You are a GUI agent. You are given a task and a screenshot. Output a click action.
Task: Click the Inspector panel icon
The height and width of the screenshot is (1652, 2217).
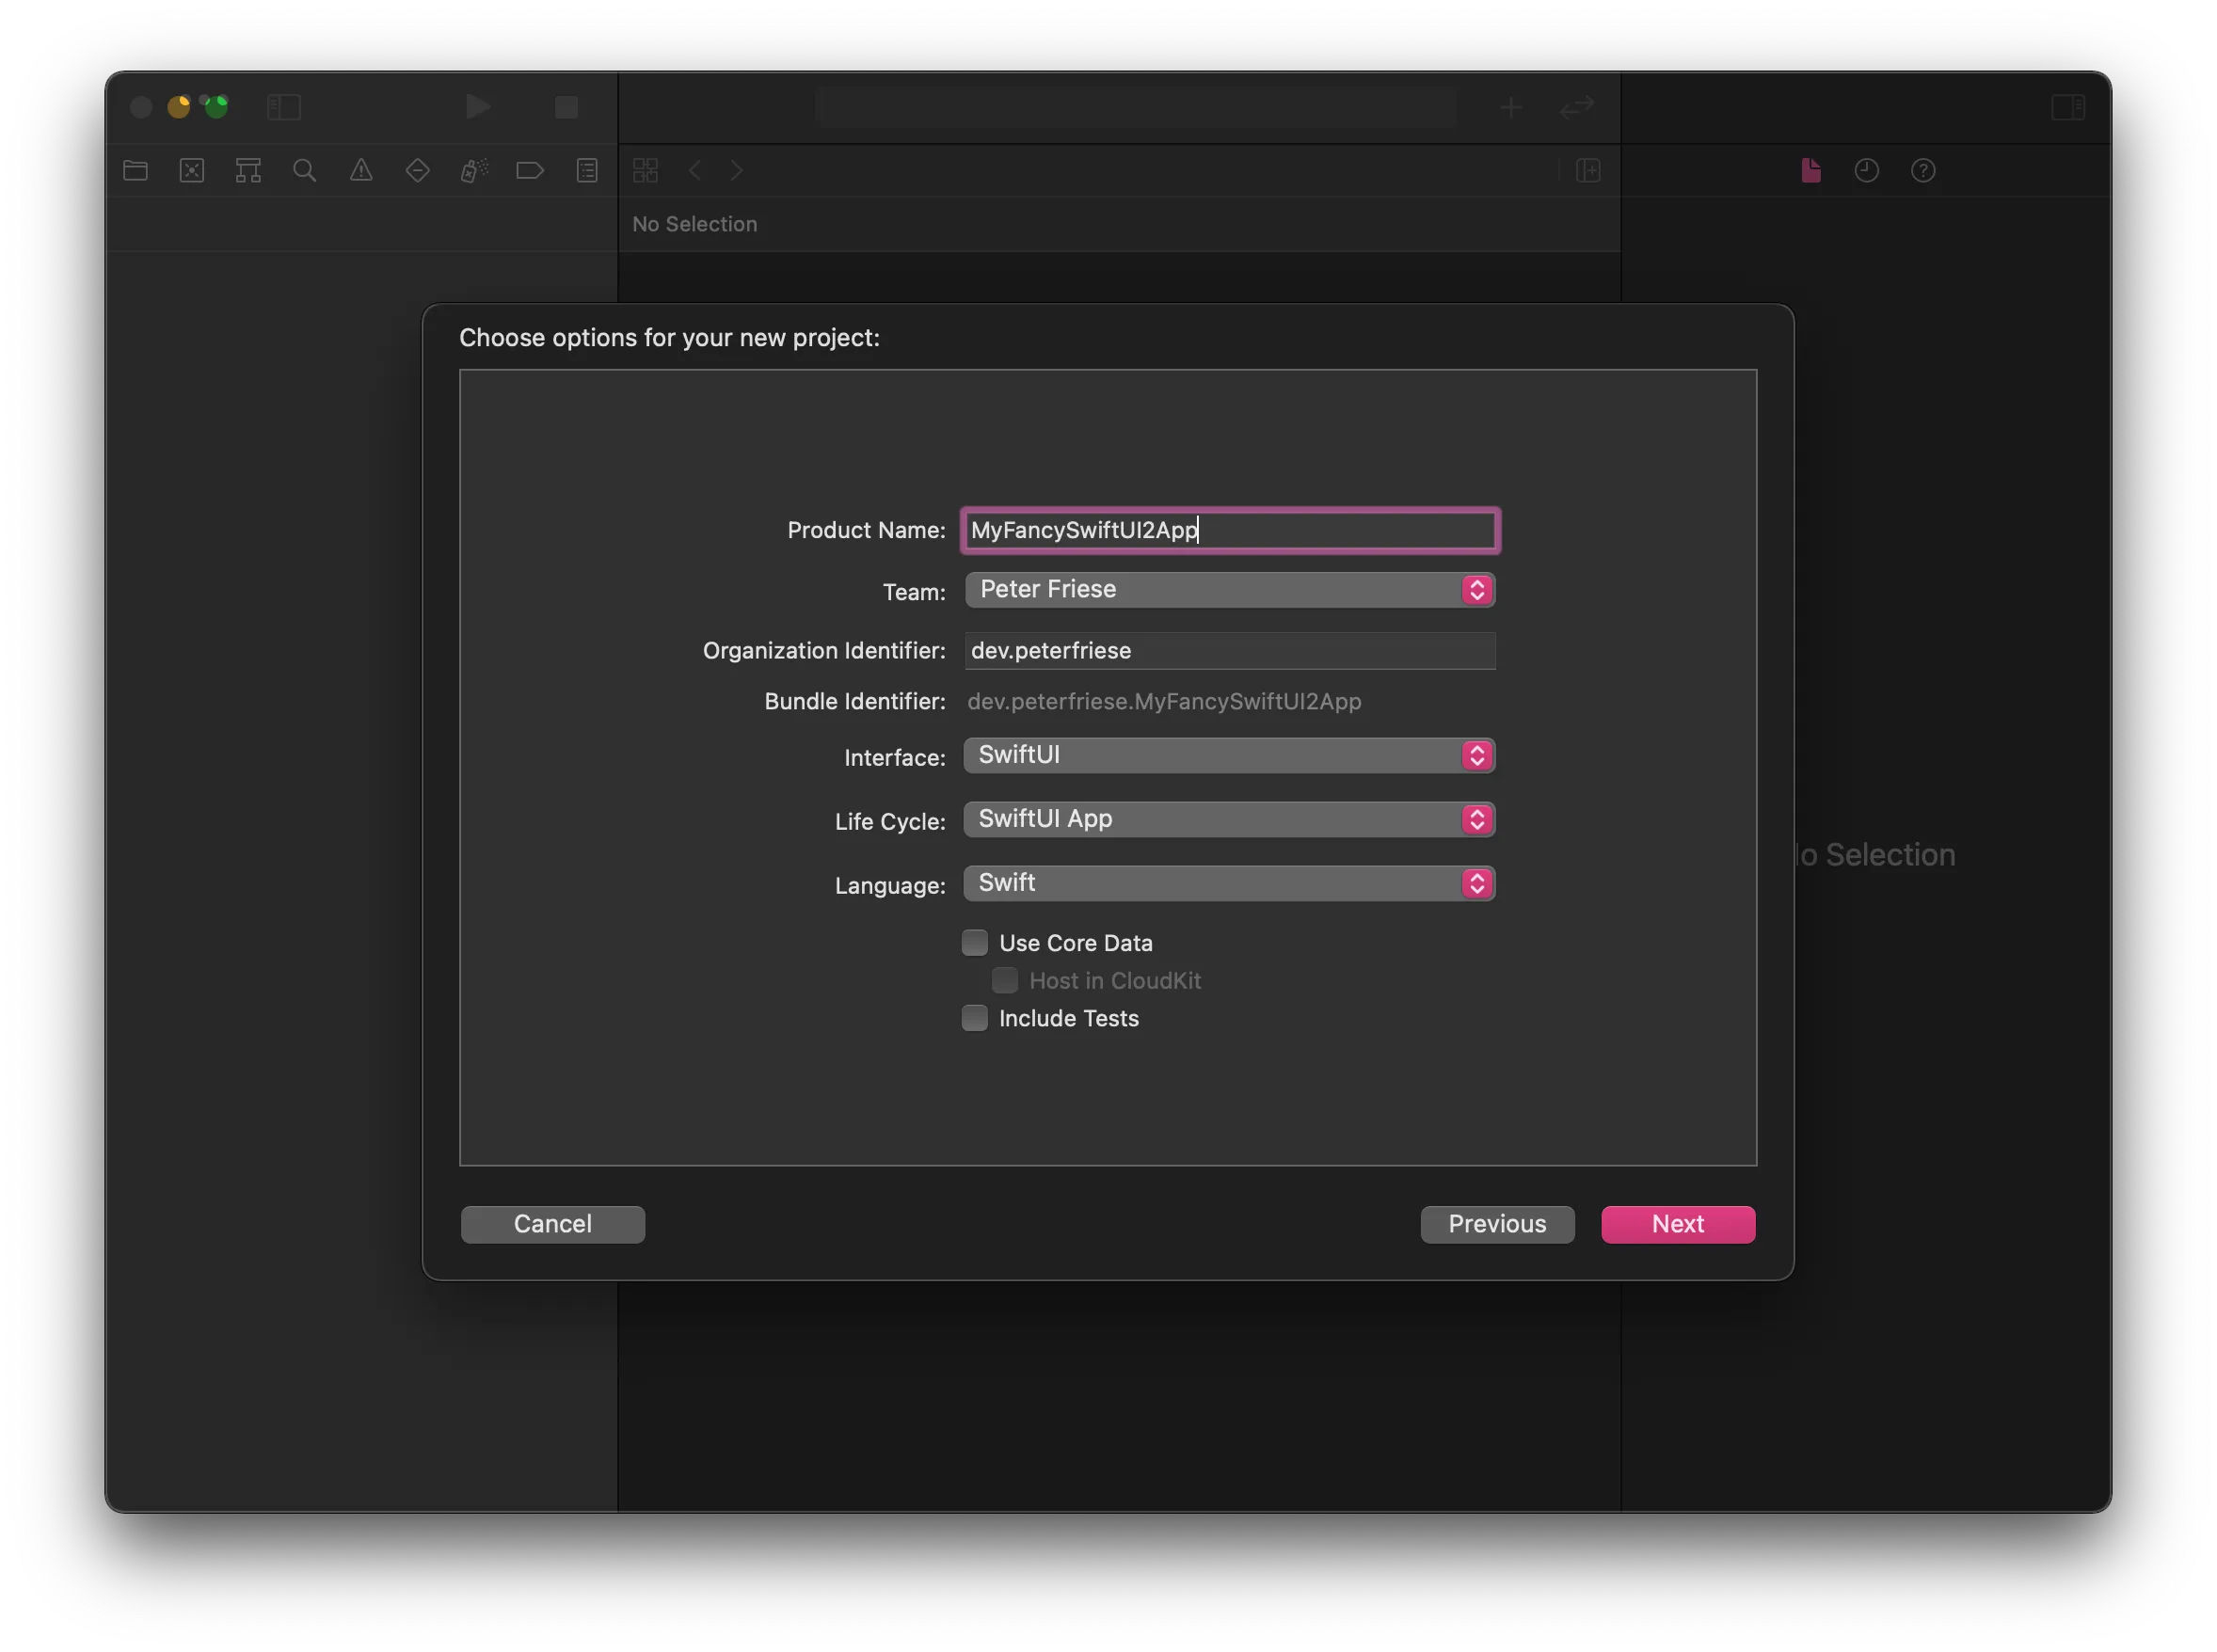[x=2067, y=107]
